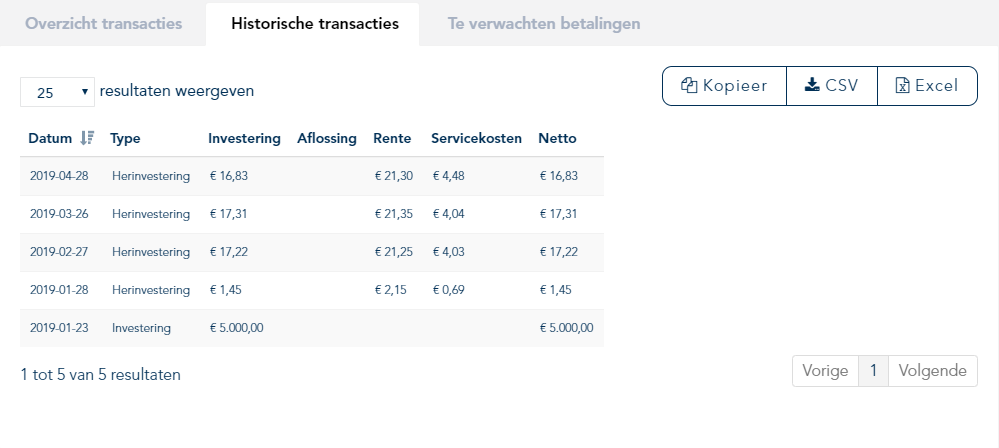The width and height of the screenshot is (999, 448).
Task: Sort by Netto column header
Action: coord(557,138)
